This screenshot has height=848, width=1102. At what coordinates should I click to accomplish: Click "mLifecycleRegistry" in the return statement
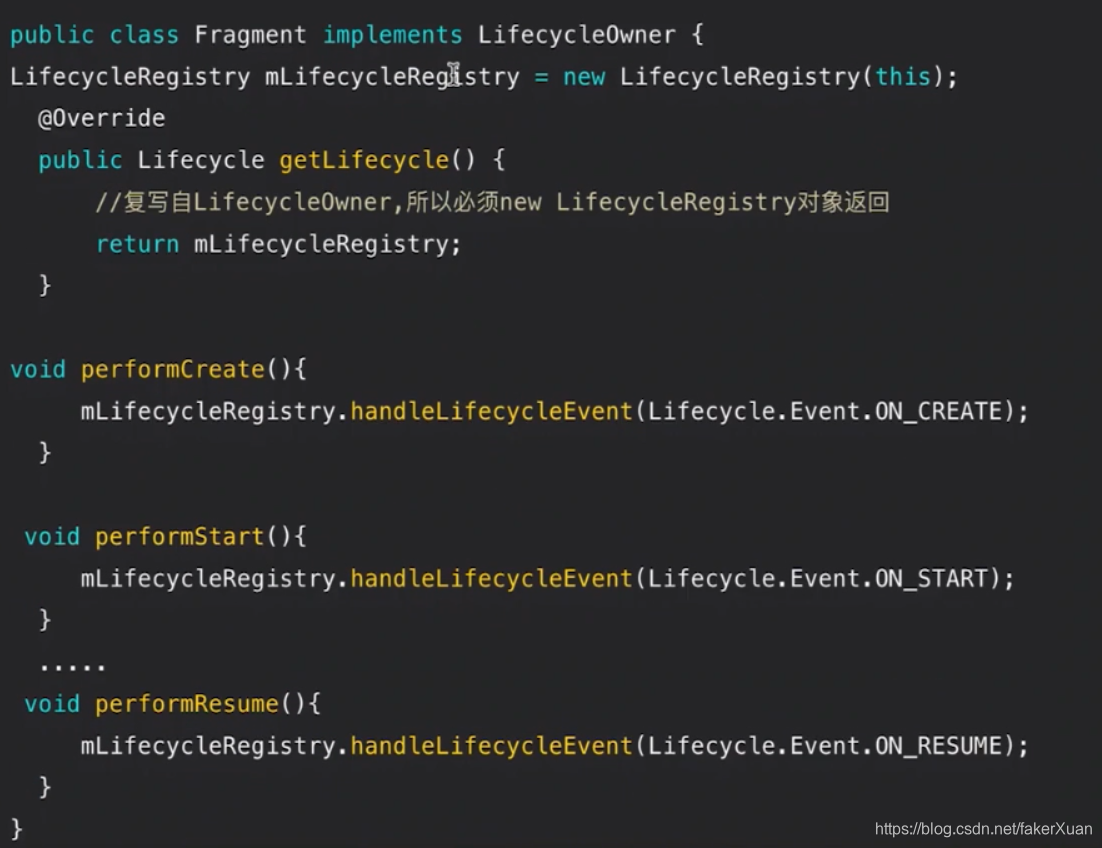(321, 244)
